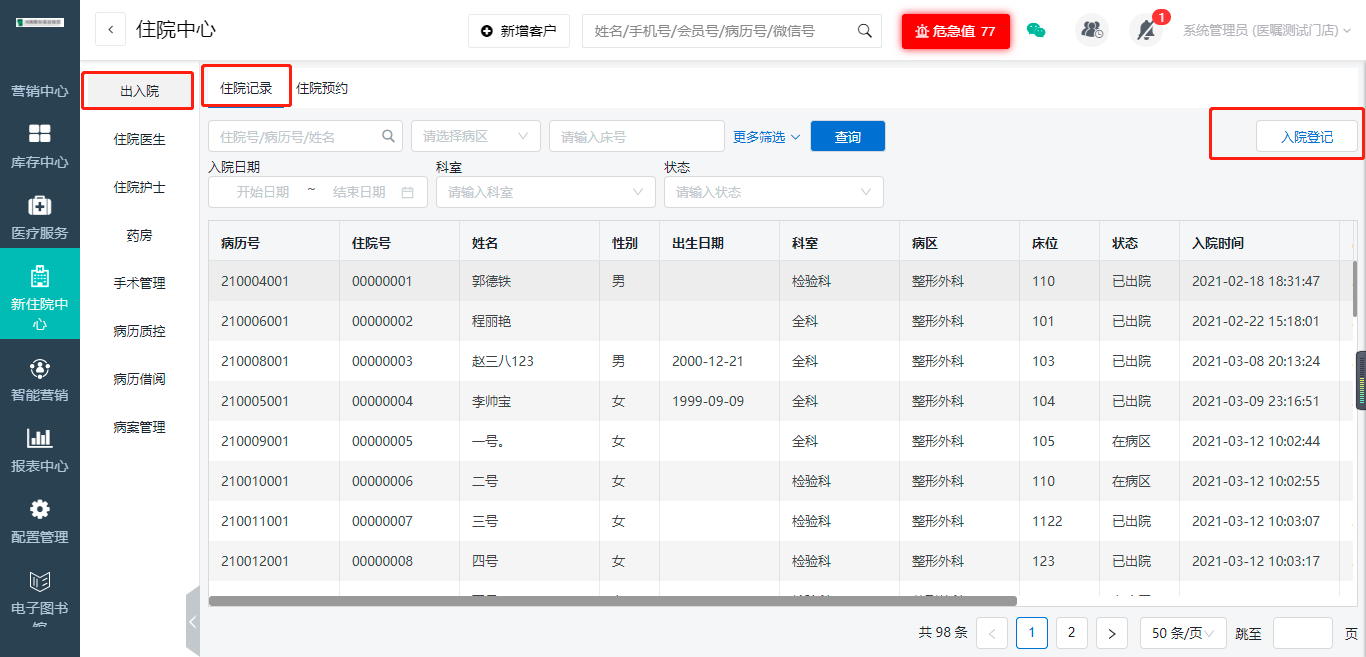1366x657 pixels.
Task: Select the 病案管理 menu item
Action: click(x=139, y=427)
